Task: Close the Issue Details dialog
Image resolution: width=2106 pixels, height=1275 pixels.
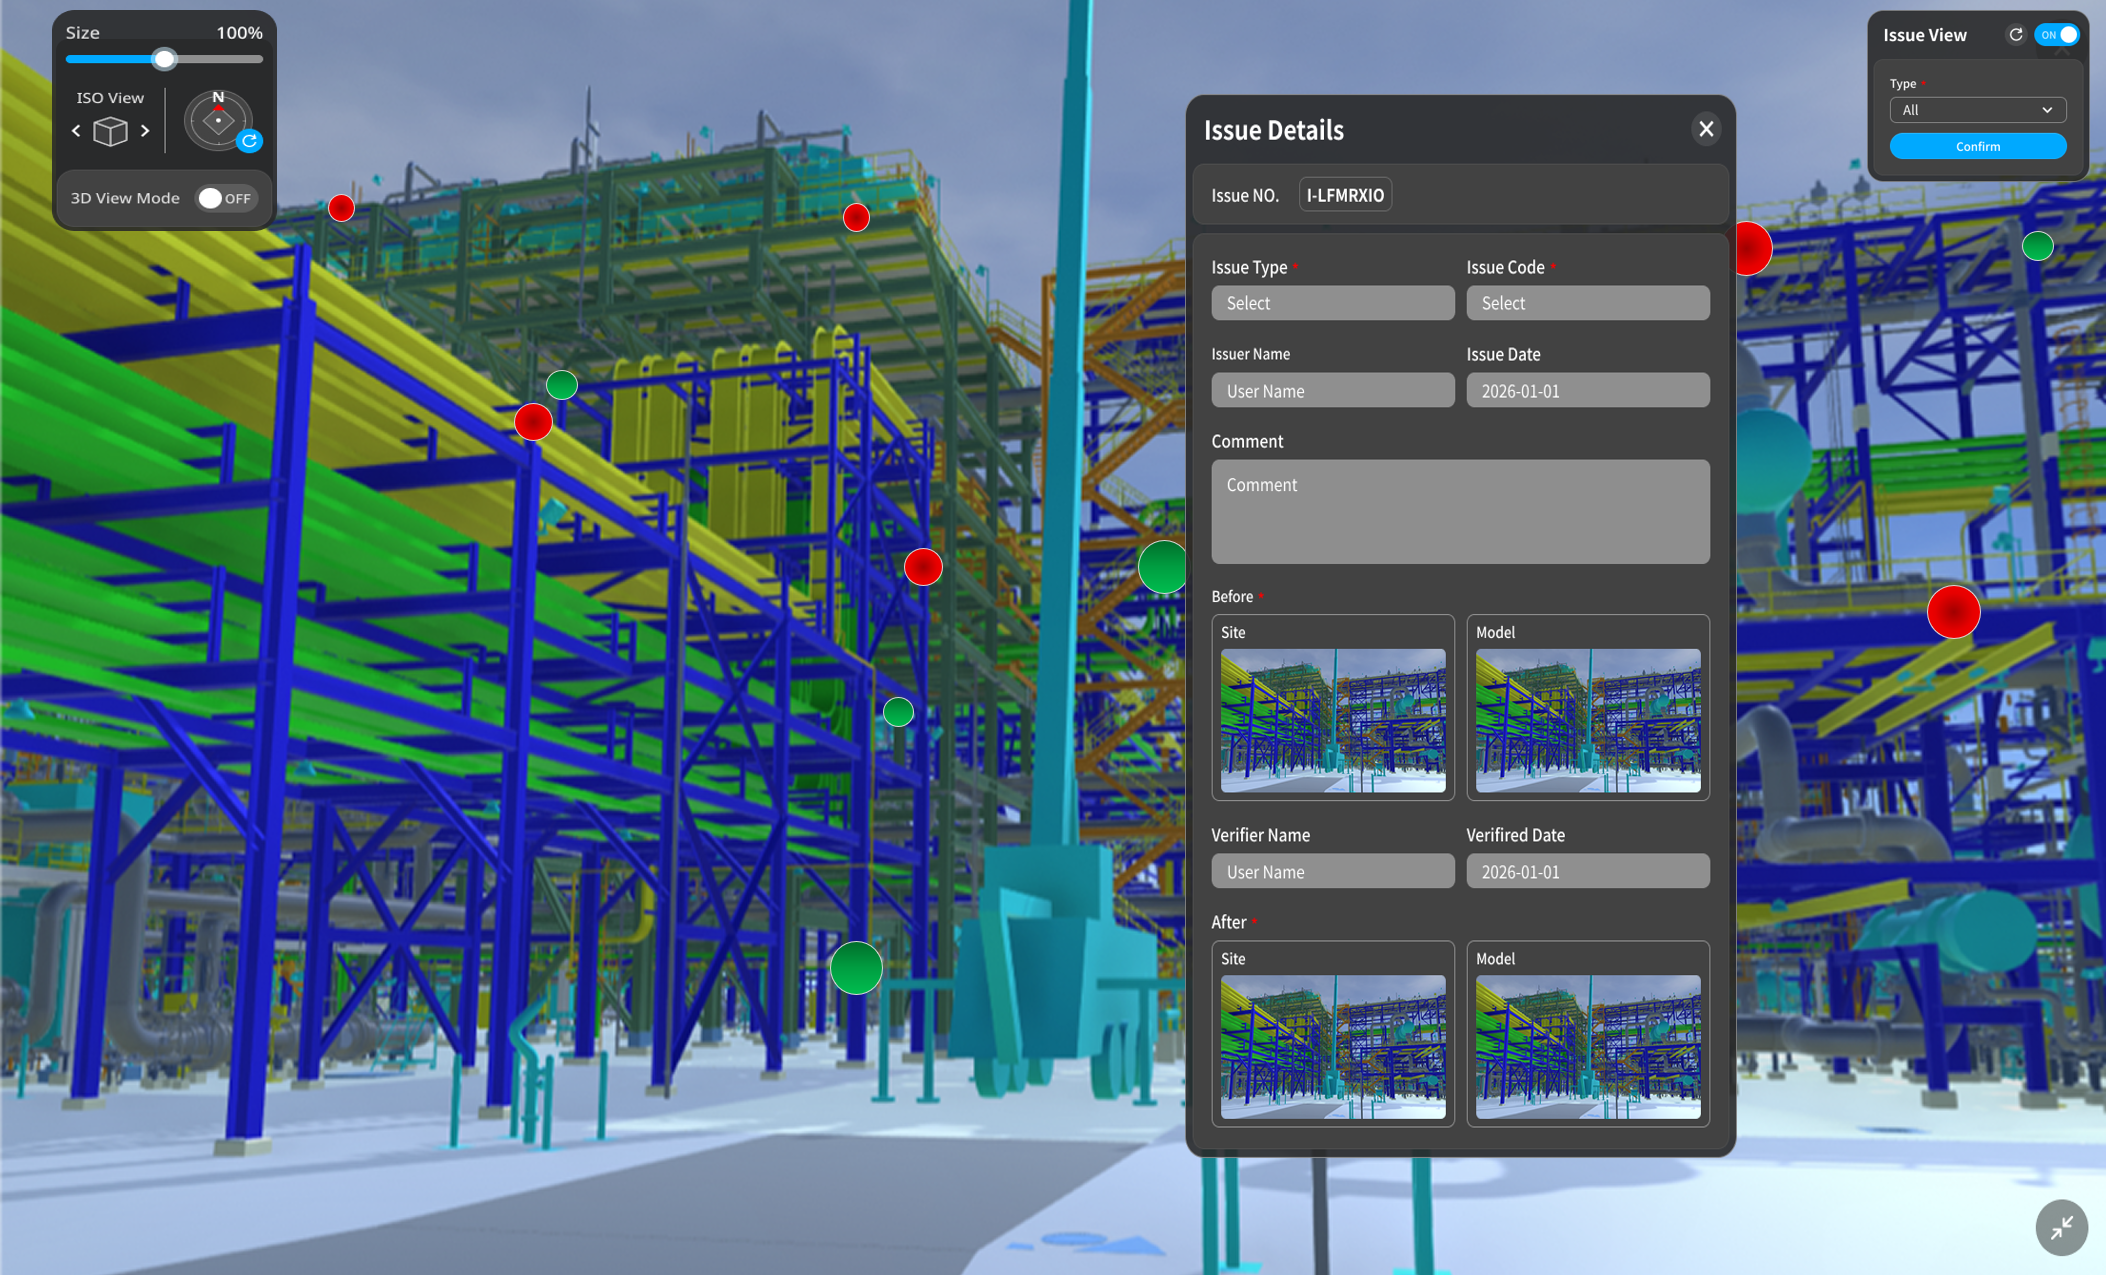Action: [1706, 129]
